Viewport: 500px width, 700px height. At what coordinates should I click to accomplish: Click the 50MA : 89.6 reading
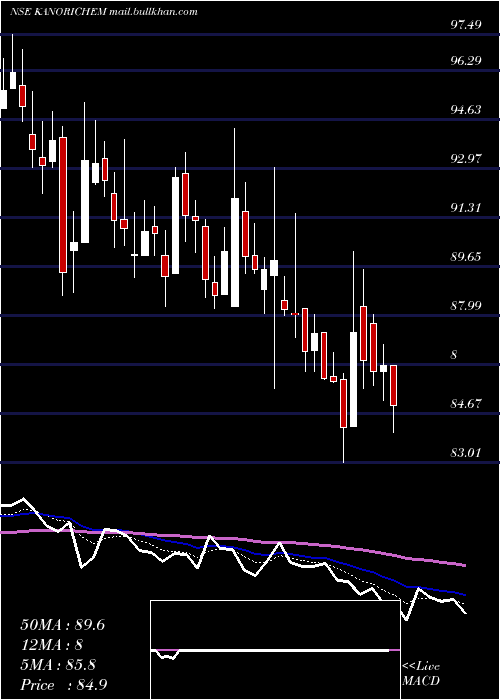click(x=62, y=625)
